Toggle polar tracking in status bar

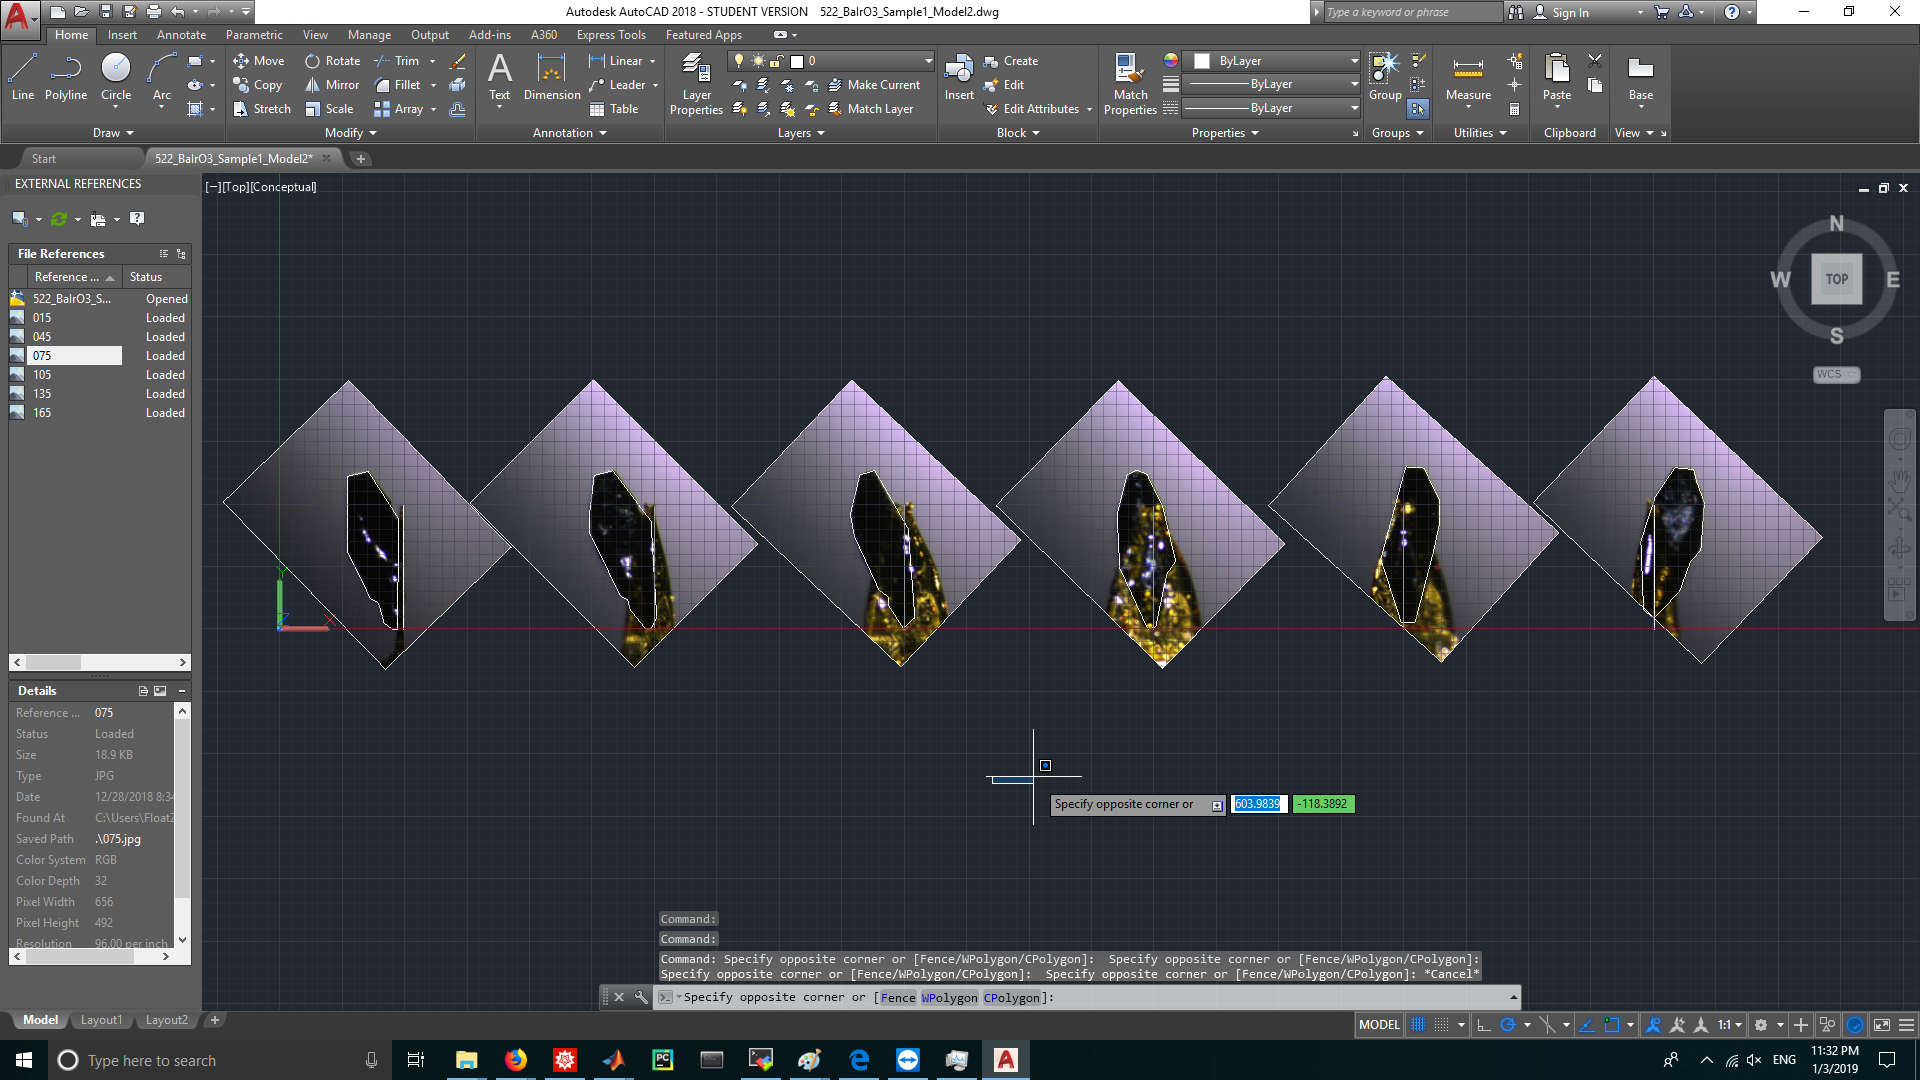[1508, 1025]
